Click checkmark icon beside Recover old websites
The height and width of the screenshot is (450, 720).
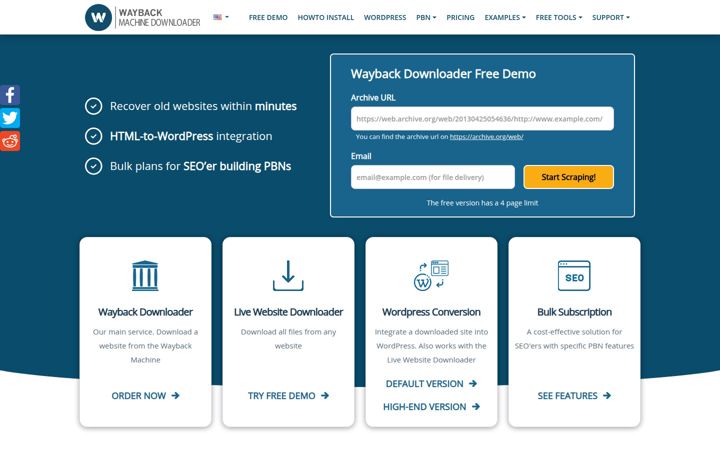pos(94,106)
